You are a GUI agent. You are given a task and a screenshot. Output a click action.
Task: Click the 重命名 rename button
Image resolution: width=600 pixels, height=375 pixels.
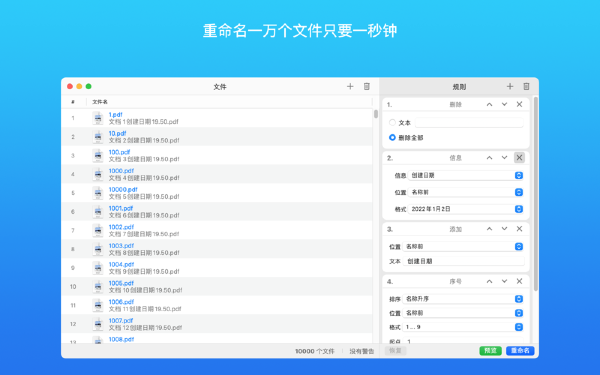520,351
